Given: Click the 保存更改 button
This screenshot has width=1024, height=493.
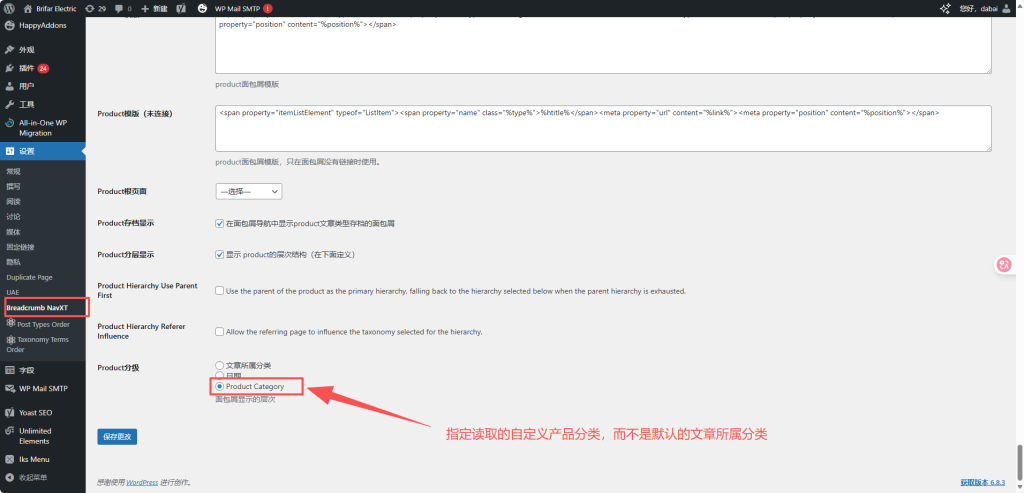Looking at the screenshot, I should [x=117, y=437].
